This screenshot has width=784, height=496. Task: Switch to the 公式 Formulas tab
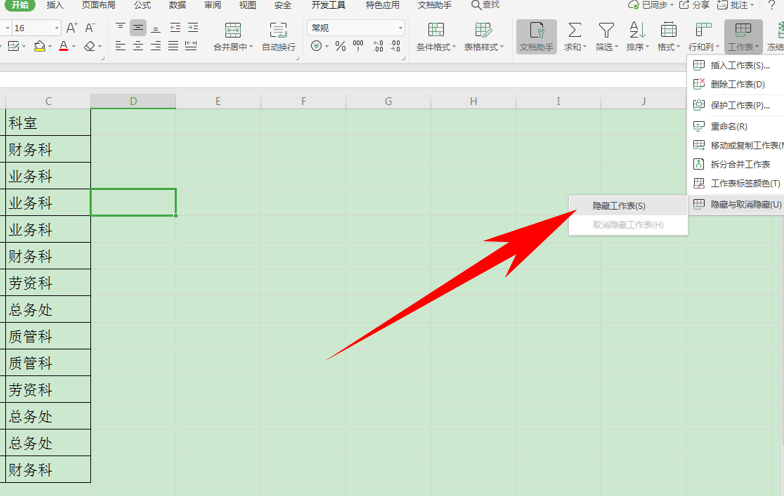[x=142, y=5]
